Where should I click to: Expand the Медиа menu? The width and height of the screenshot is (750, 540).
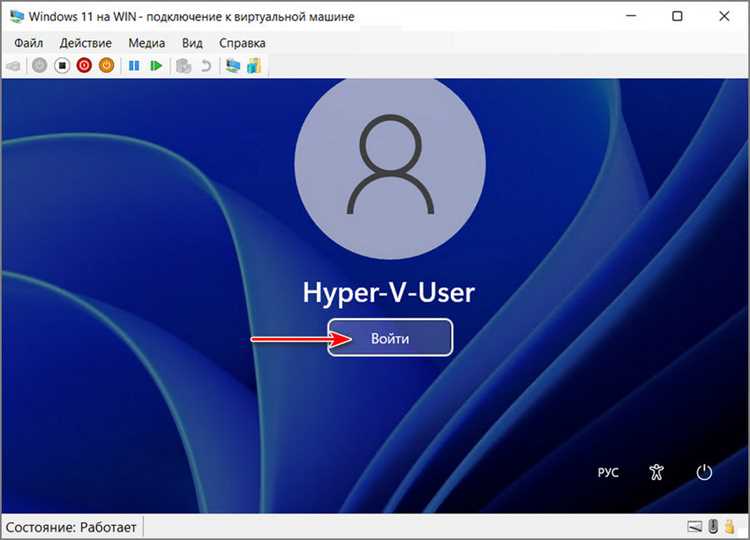(146, 43)
